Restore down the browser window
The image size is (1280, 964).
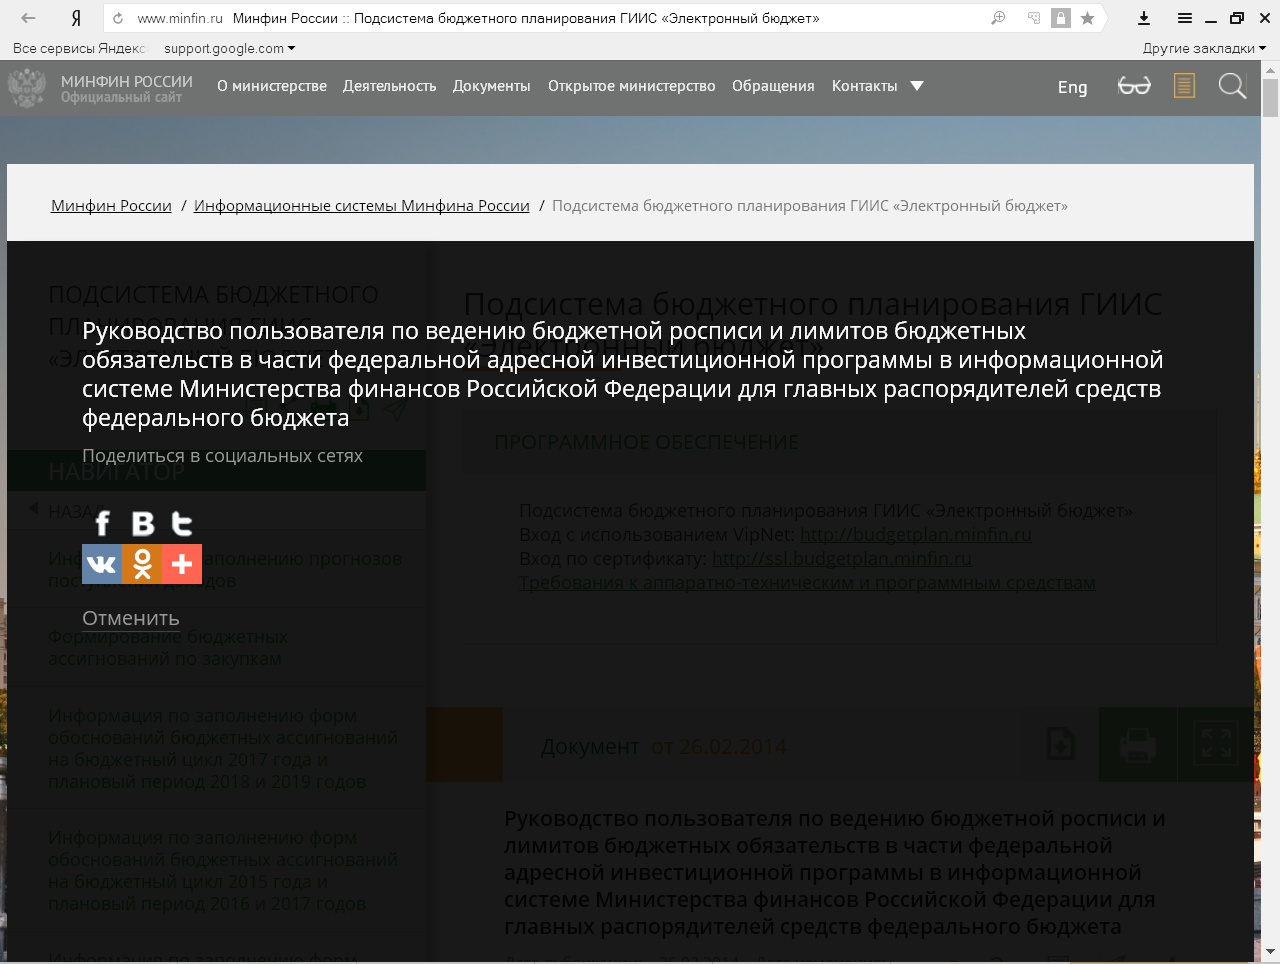pyautogui.click(x=1237, y=18)
